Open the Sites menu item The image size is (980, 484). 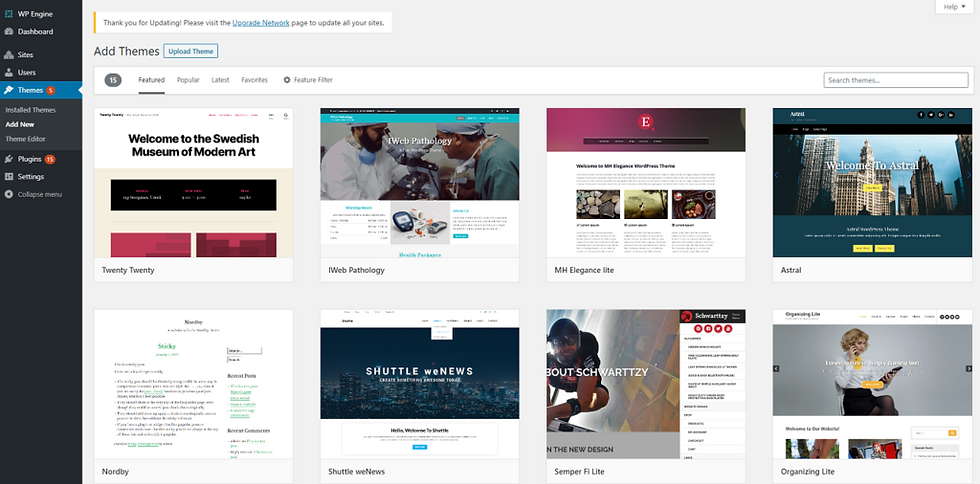(41, 55)
